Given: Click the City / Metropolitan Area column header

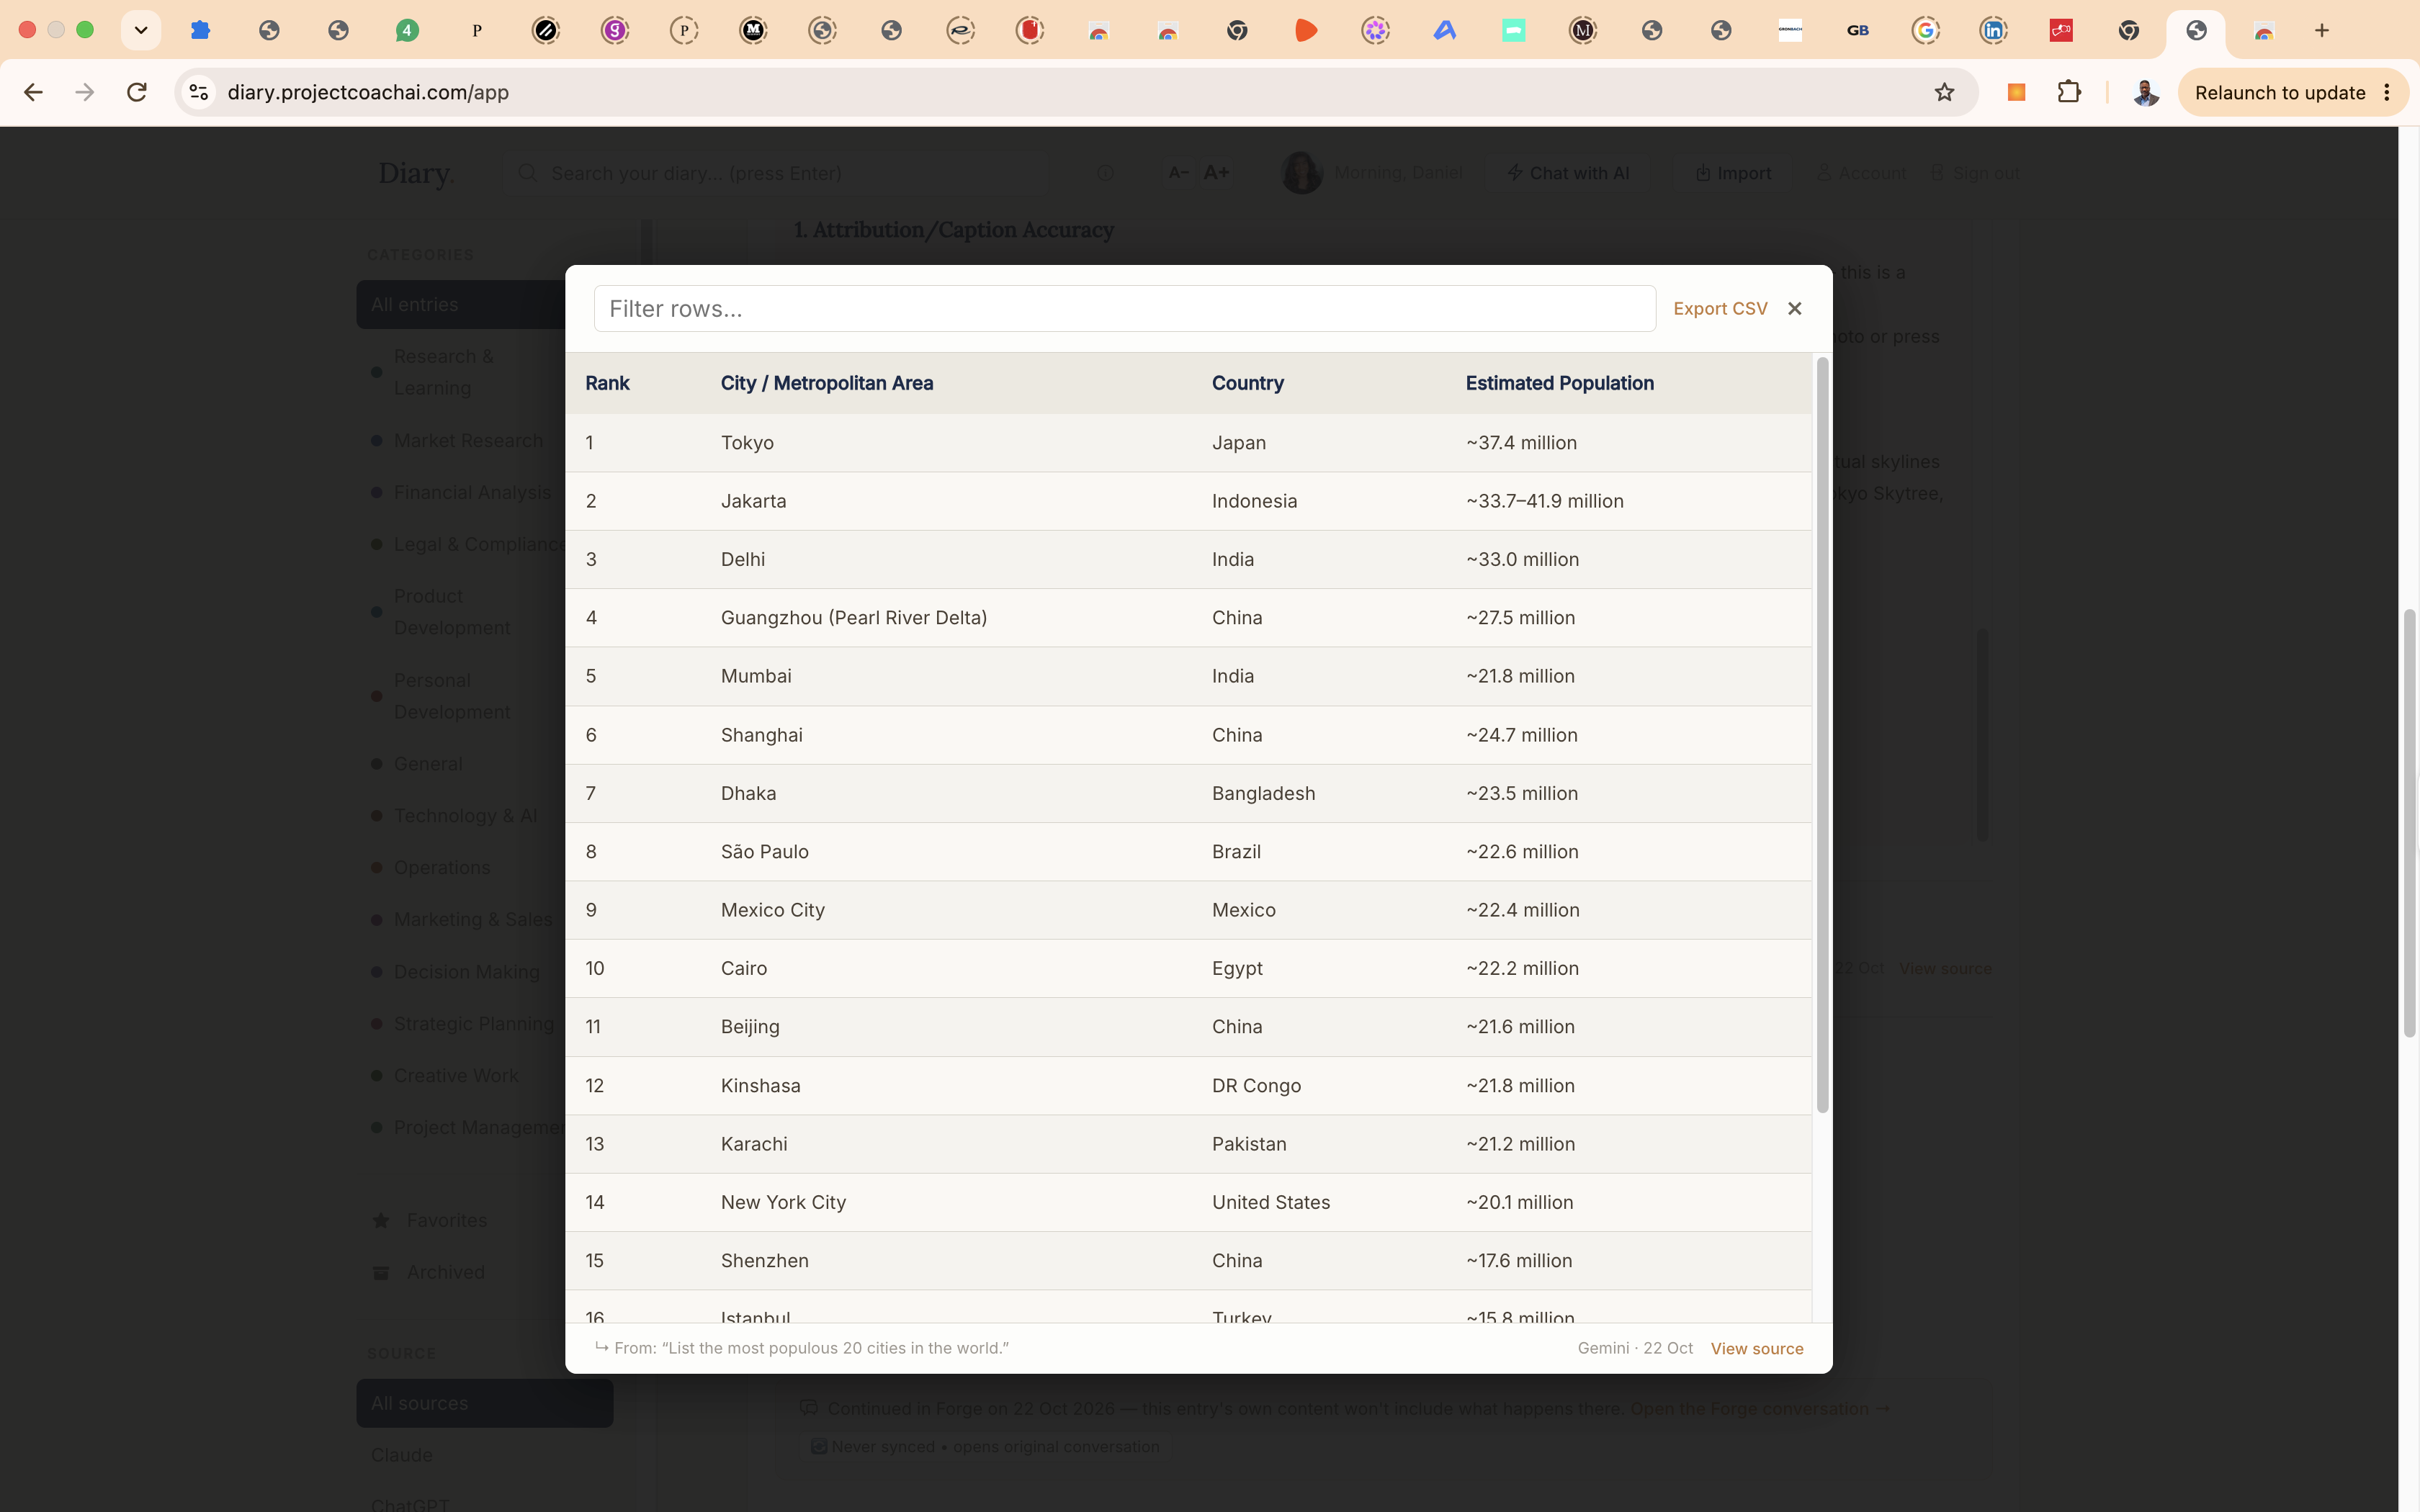Looking at the screenshot, I should [x=826, y=383].
